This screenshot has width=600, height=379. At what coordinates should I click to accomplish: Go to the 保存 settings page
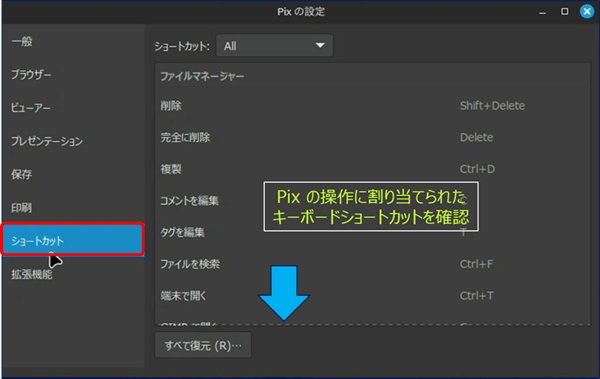point(73,175)
